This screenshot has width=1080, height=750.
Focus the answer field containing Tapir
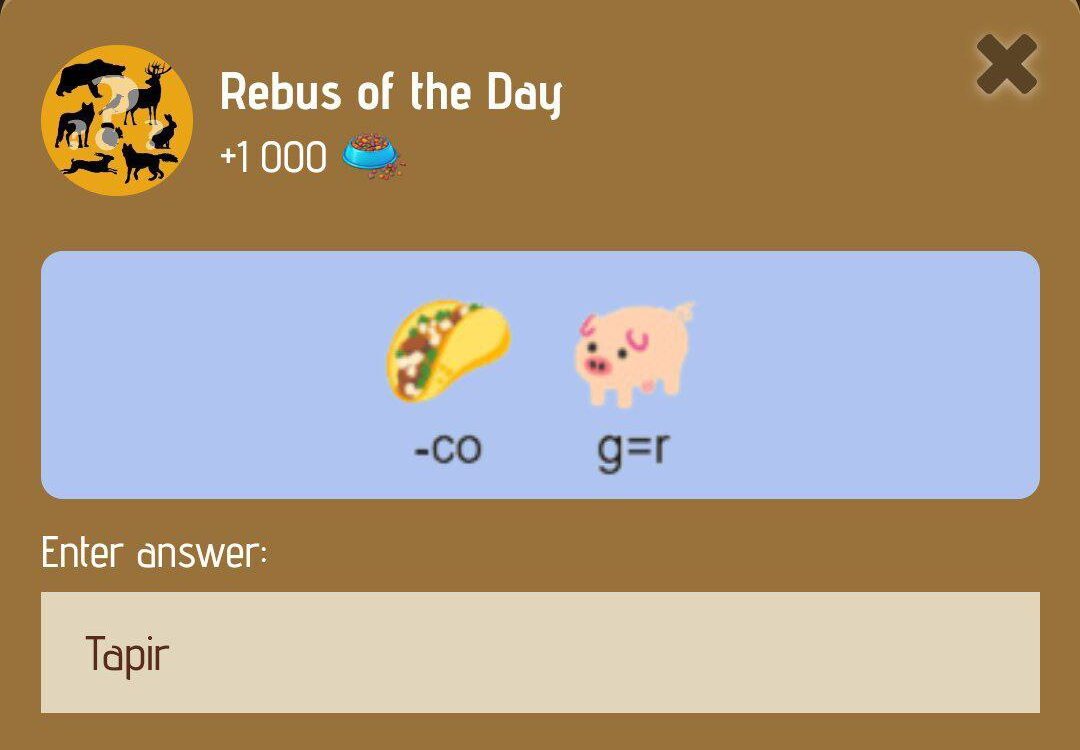tap(540, 652)
